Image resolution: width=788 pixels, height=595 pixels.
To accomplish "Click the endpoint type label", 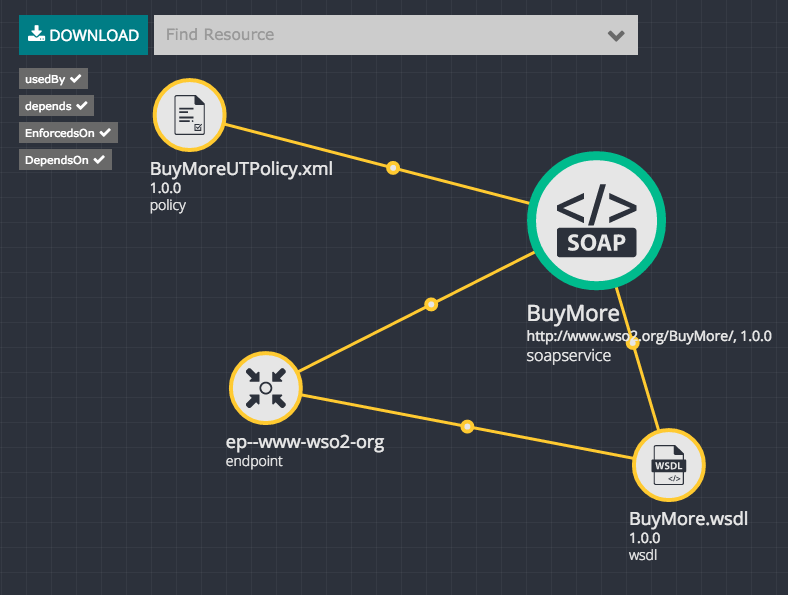I will pos(254,461).
